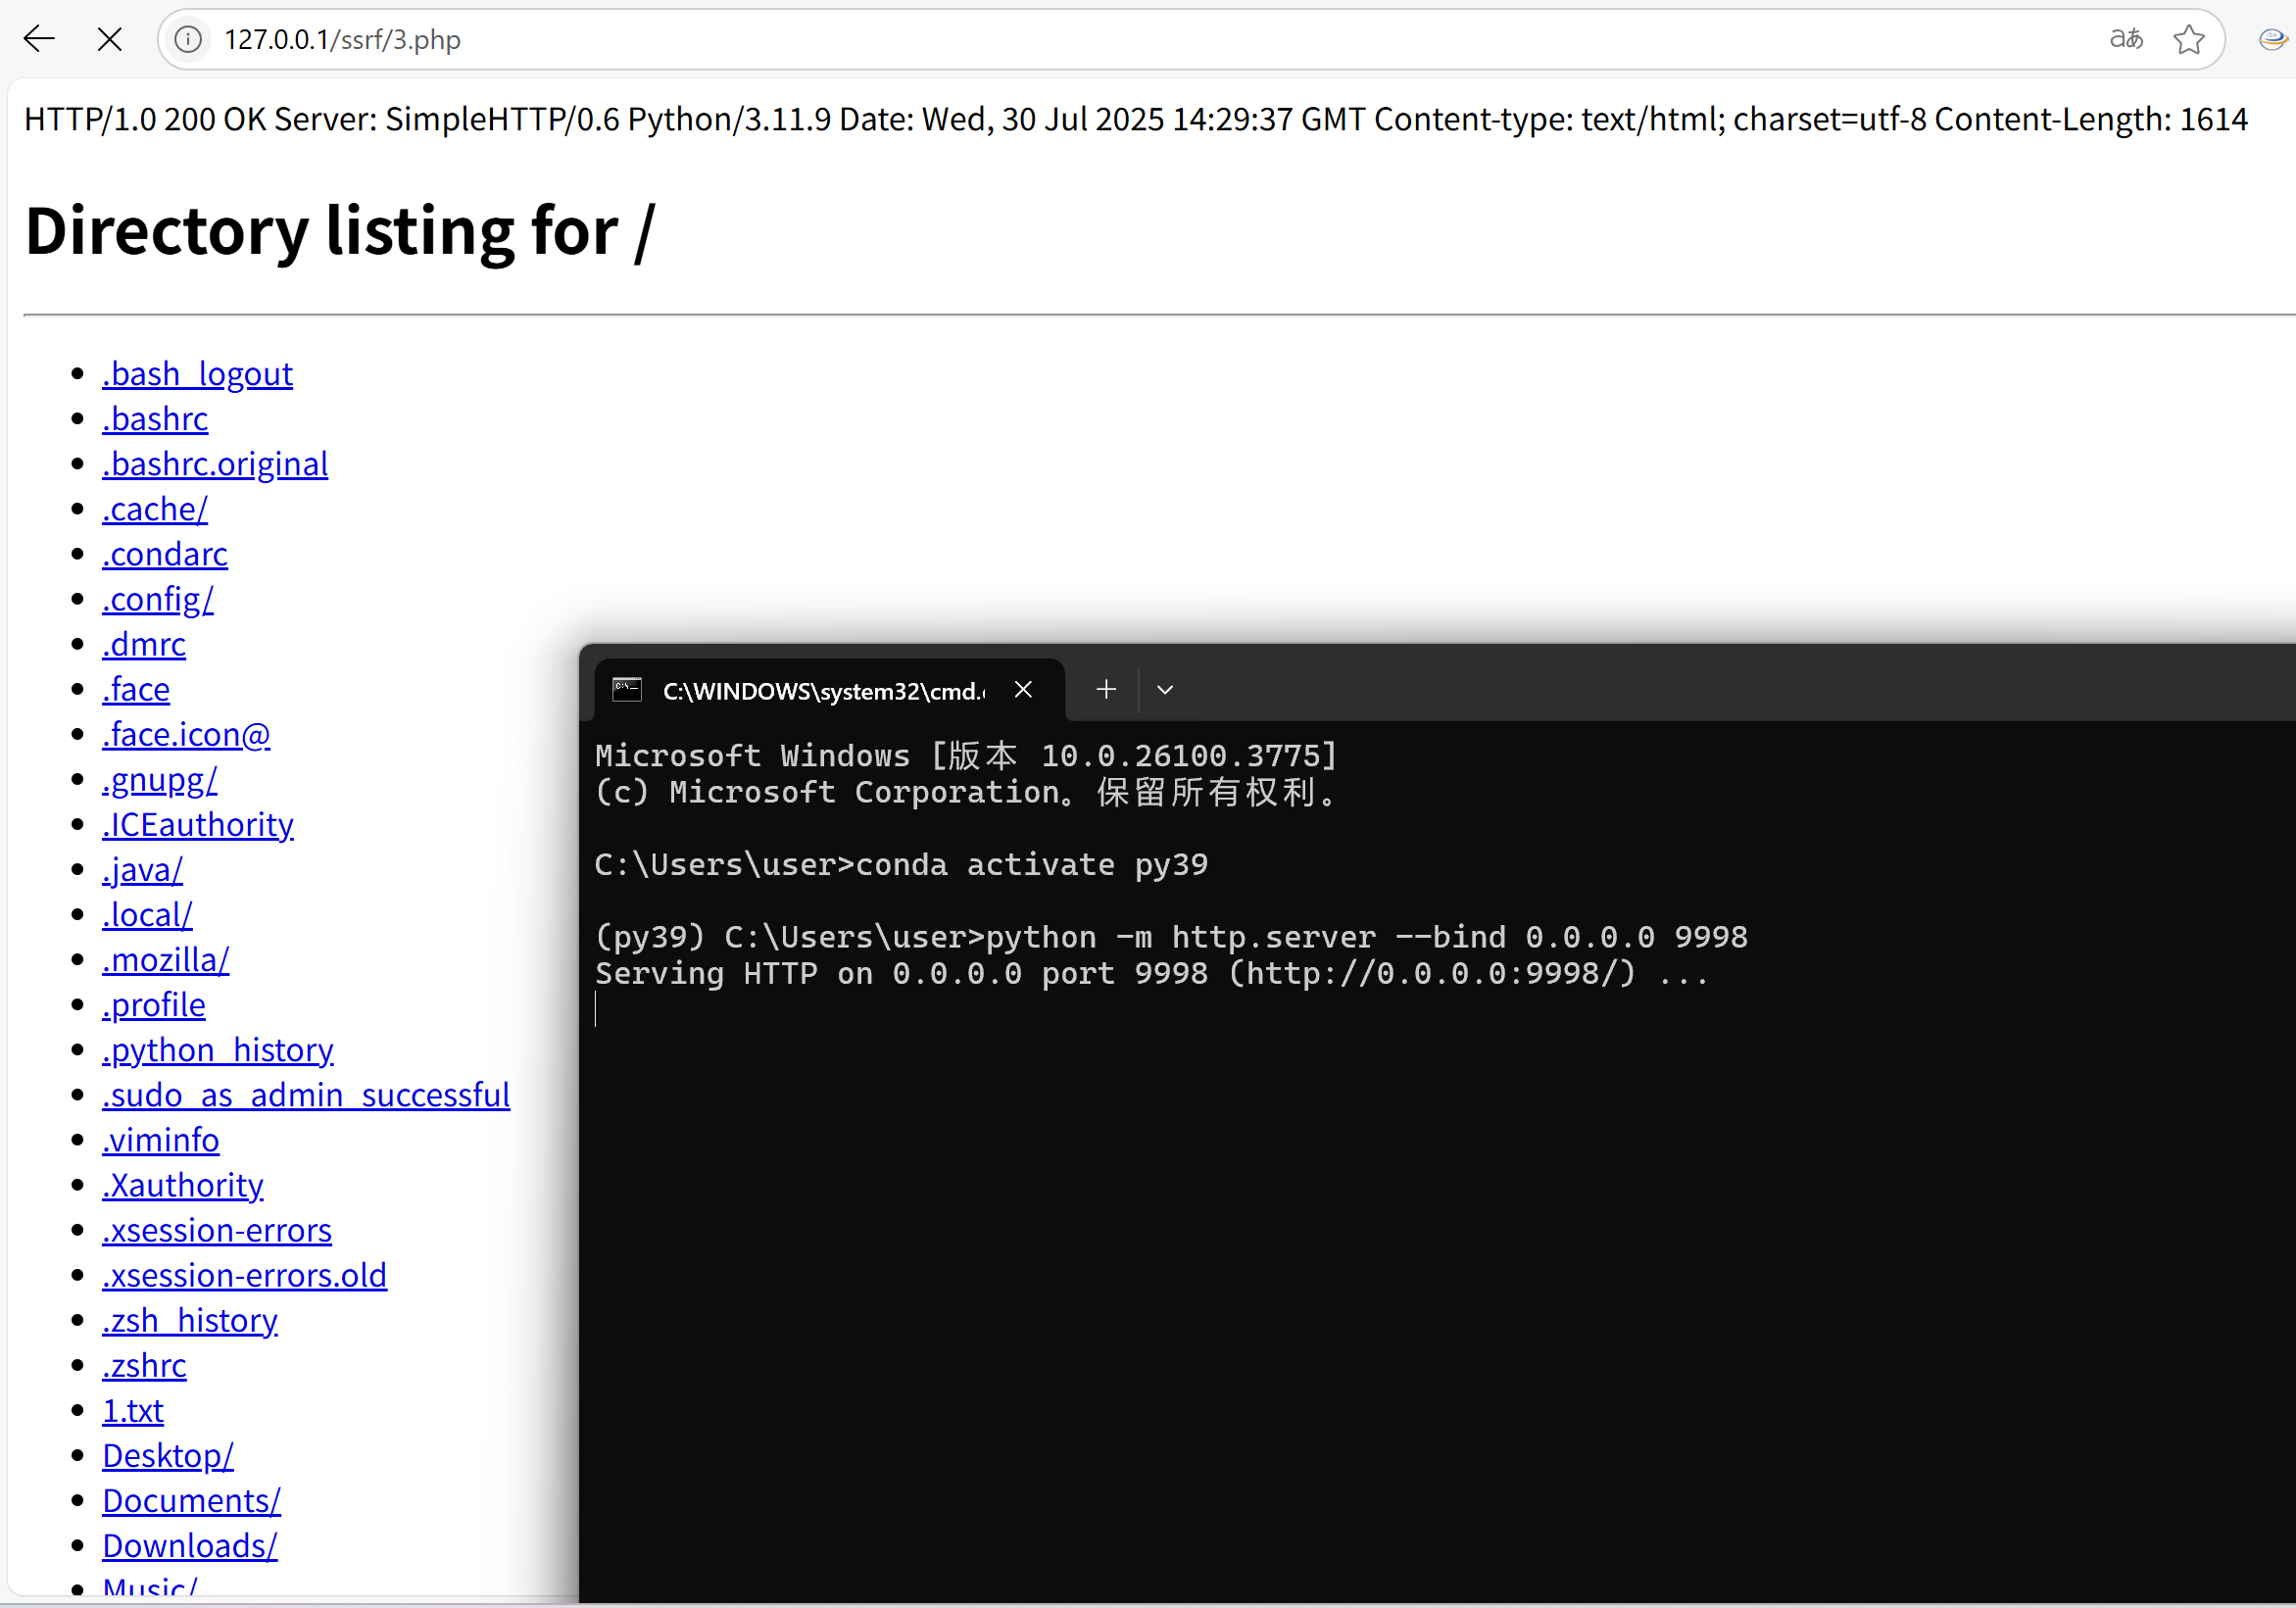Open the .bashrc.original link

pos(215,464)
